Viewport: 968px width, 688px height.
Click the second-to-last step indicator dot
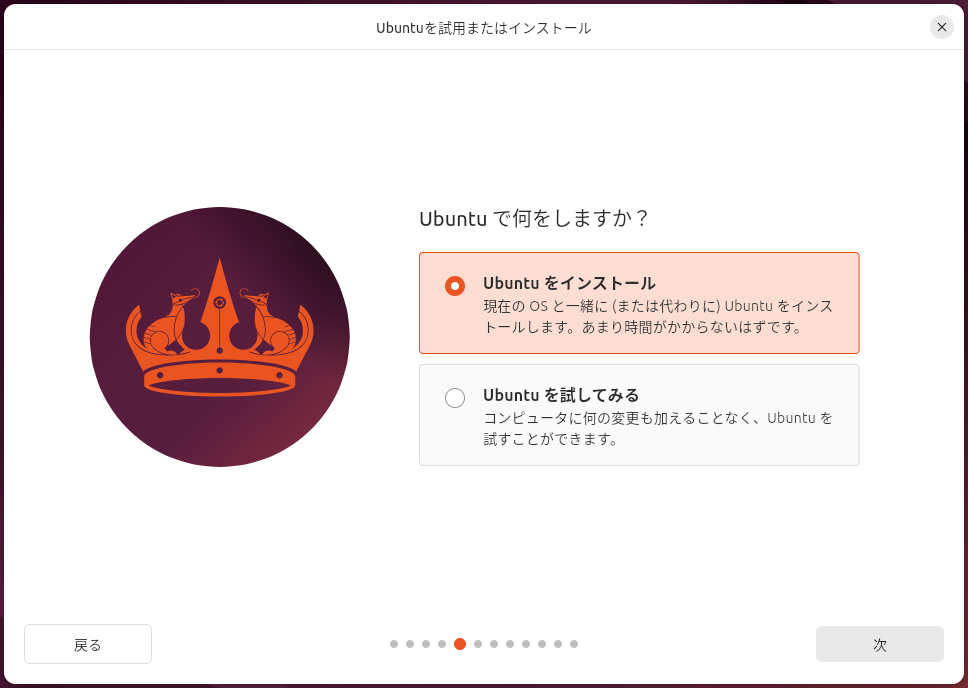(558, 644)
